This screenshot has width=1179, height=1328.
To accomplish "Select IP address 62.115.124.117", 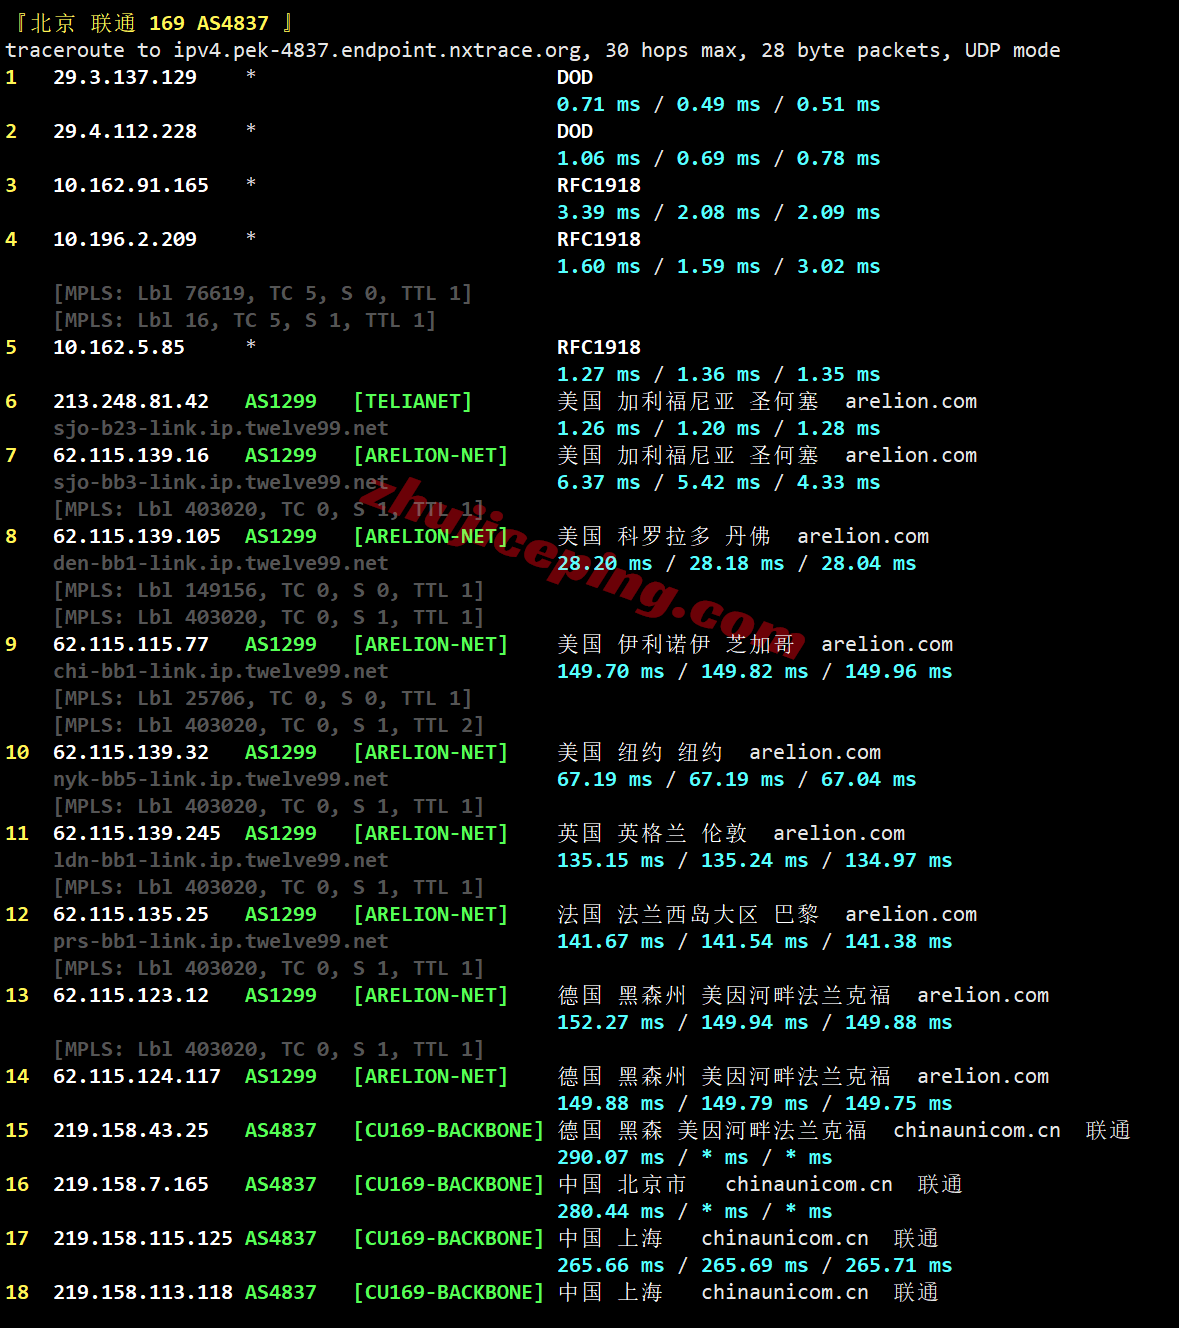I will point(137,1076).
